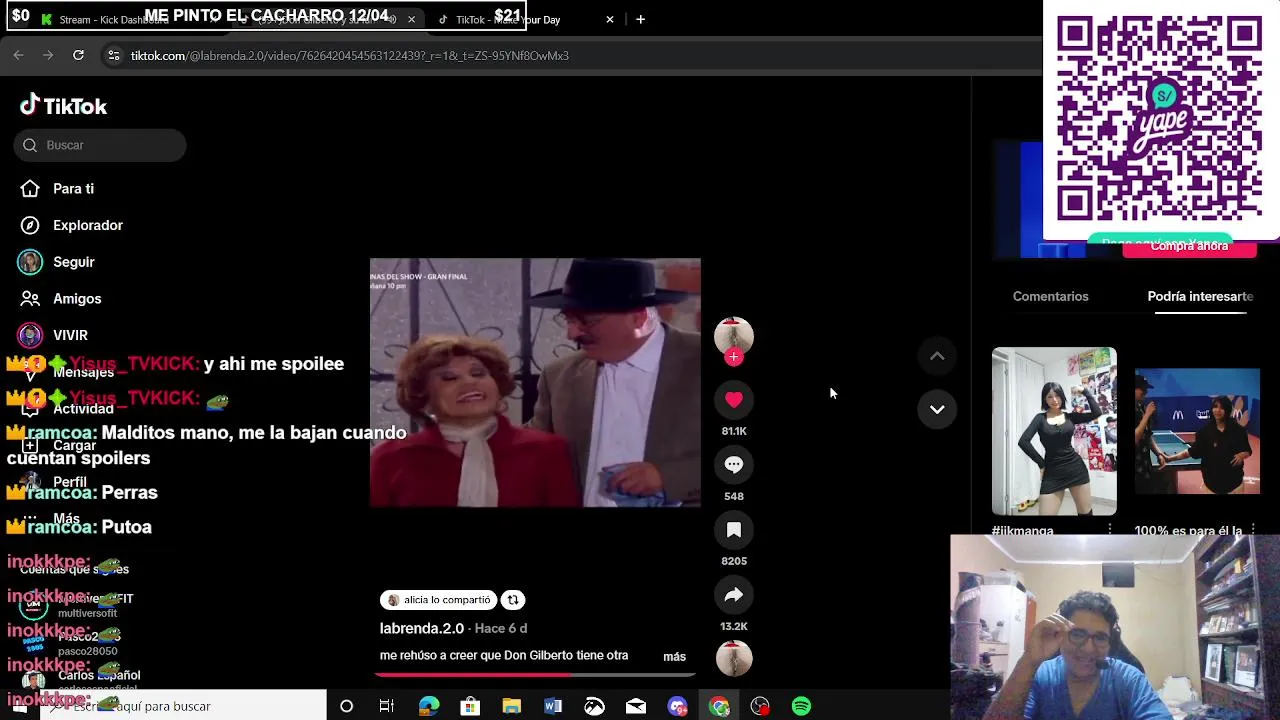Click the share arrow icon
The height and width of the screenshot is (720, 1280).
click(734, 595)
